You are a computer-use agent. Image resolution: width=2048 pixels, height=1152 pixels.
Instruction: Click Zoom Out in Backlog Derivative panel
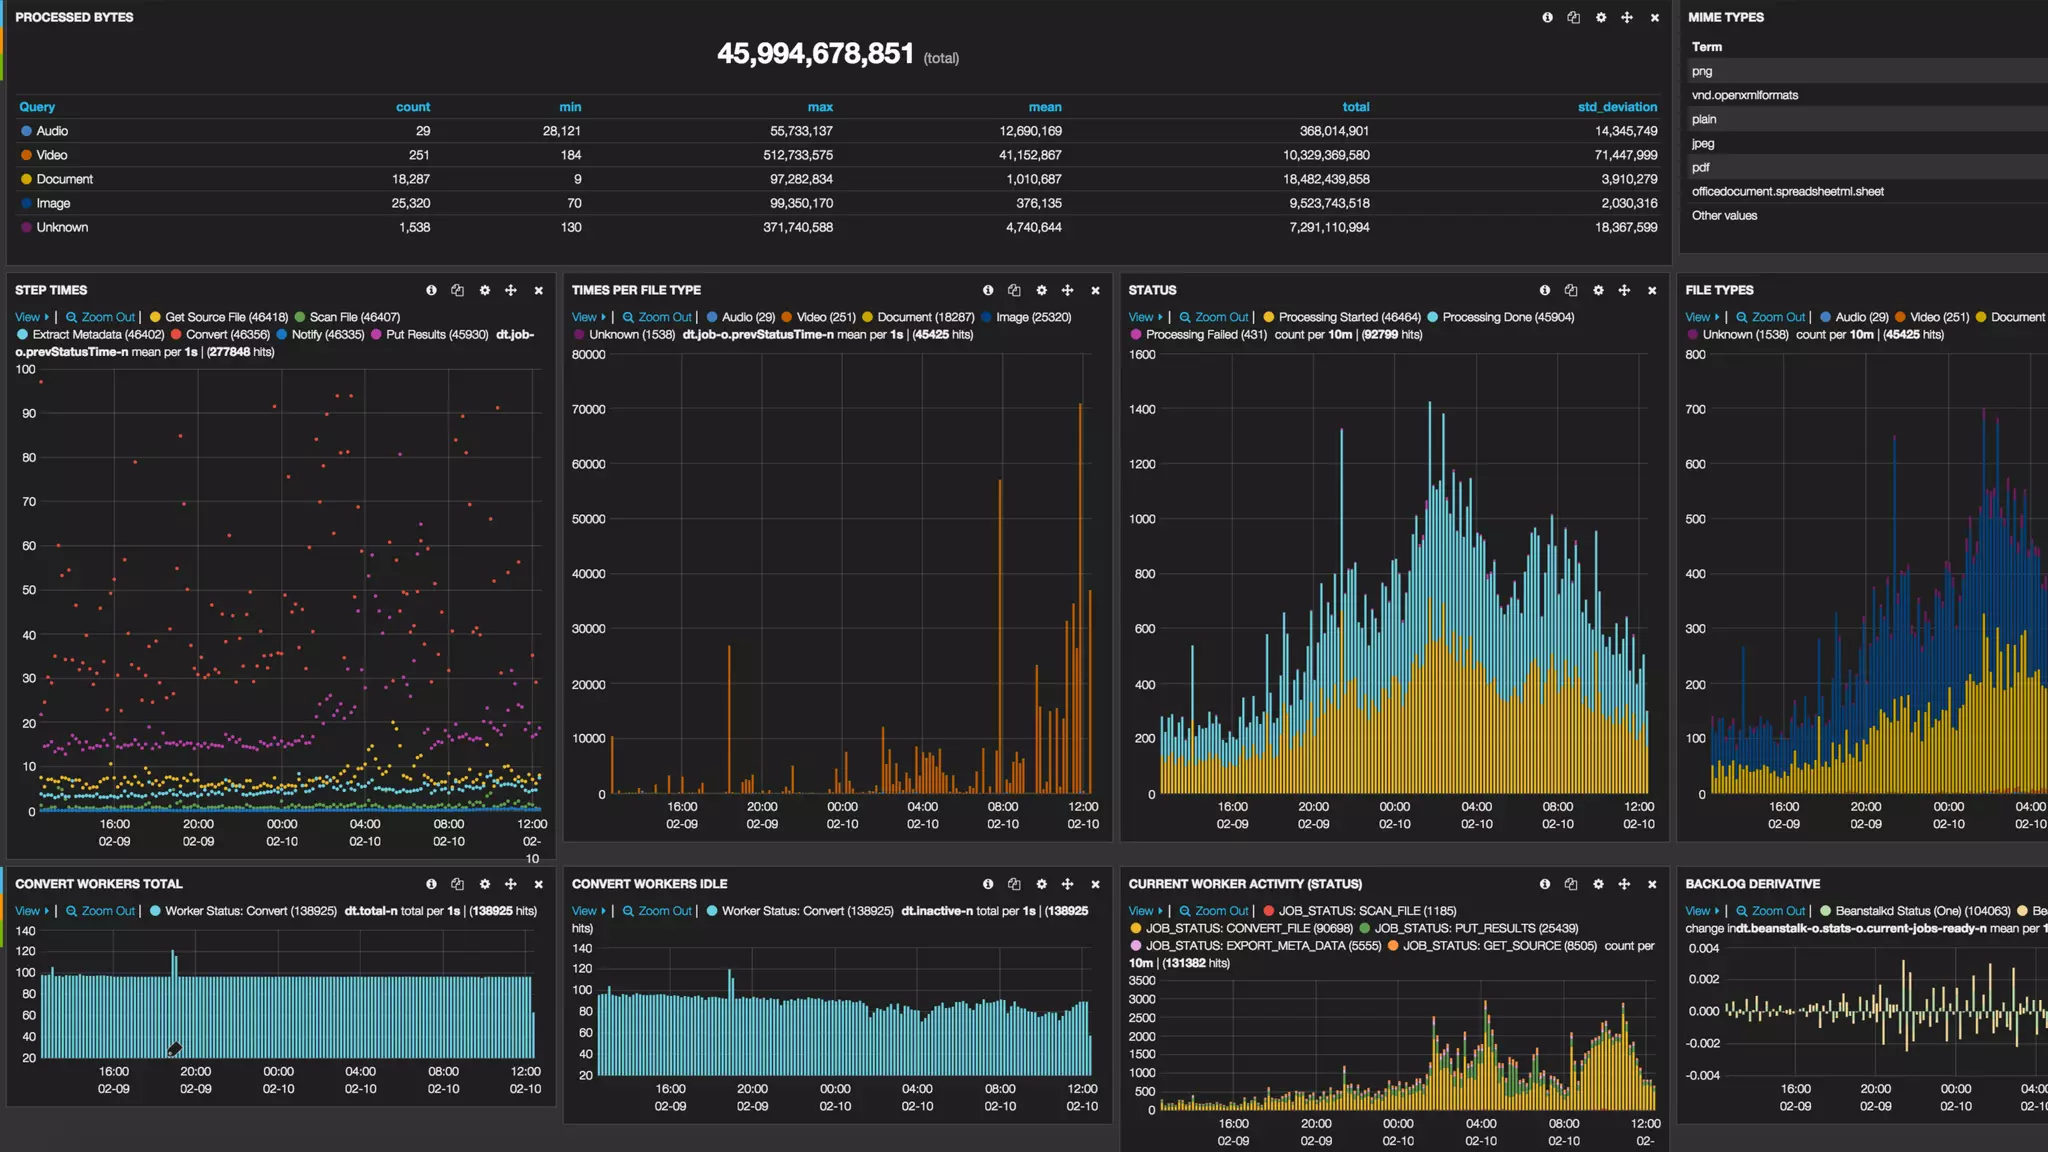point(1778,911)
